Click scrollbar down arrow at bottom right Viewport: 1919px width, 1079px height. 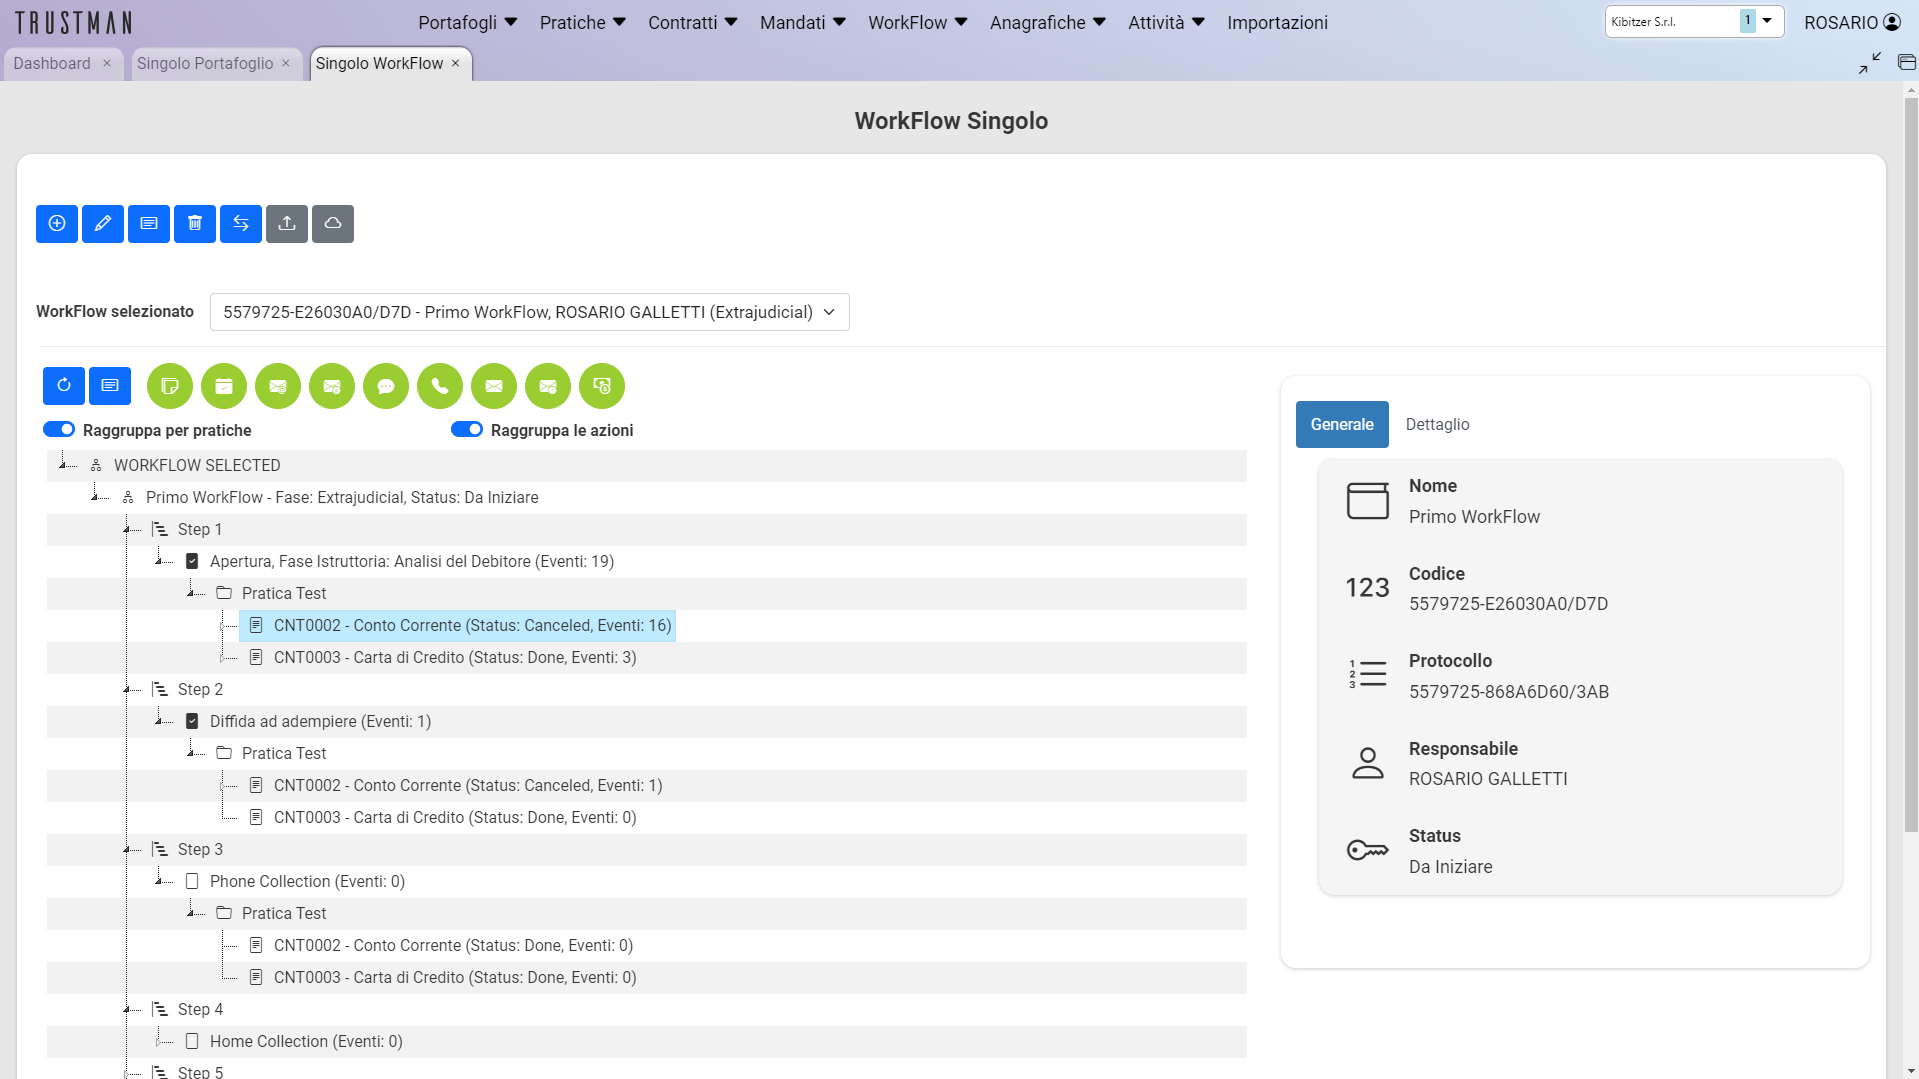(x=1911, y=1070)
